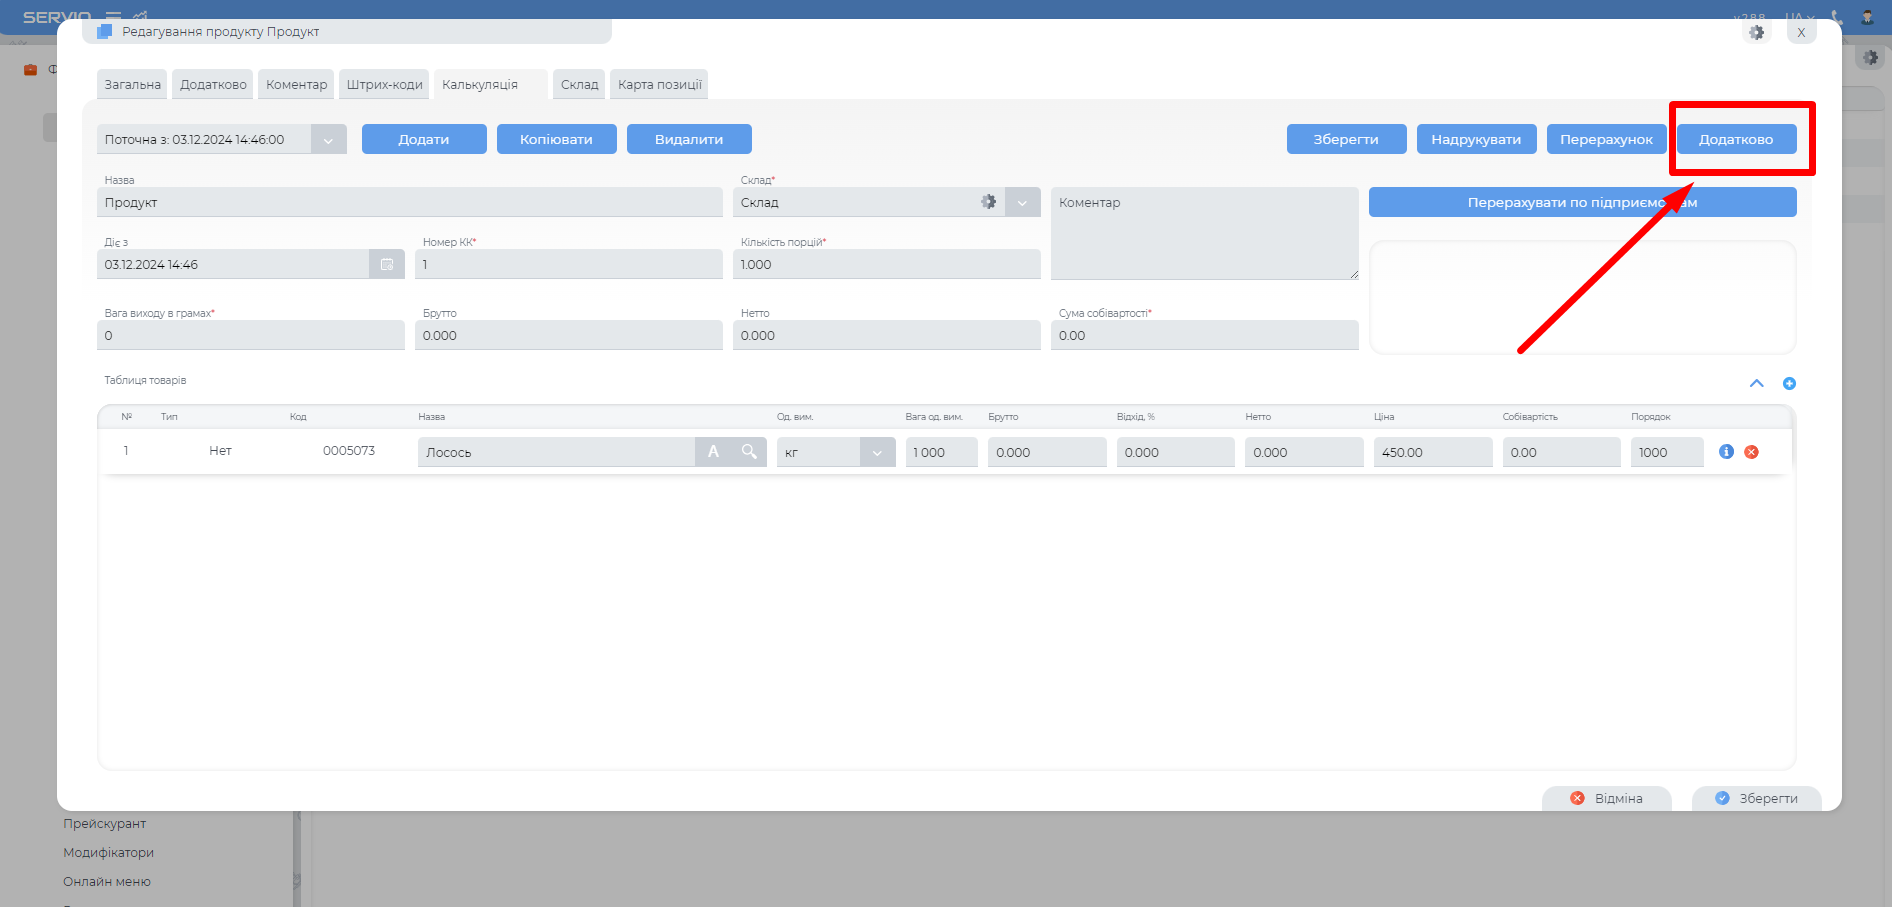Click the info icon in the Лосось row

tap(1726, 452)
